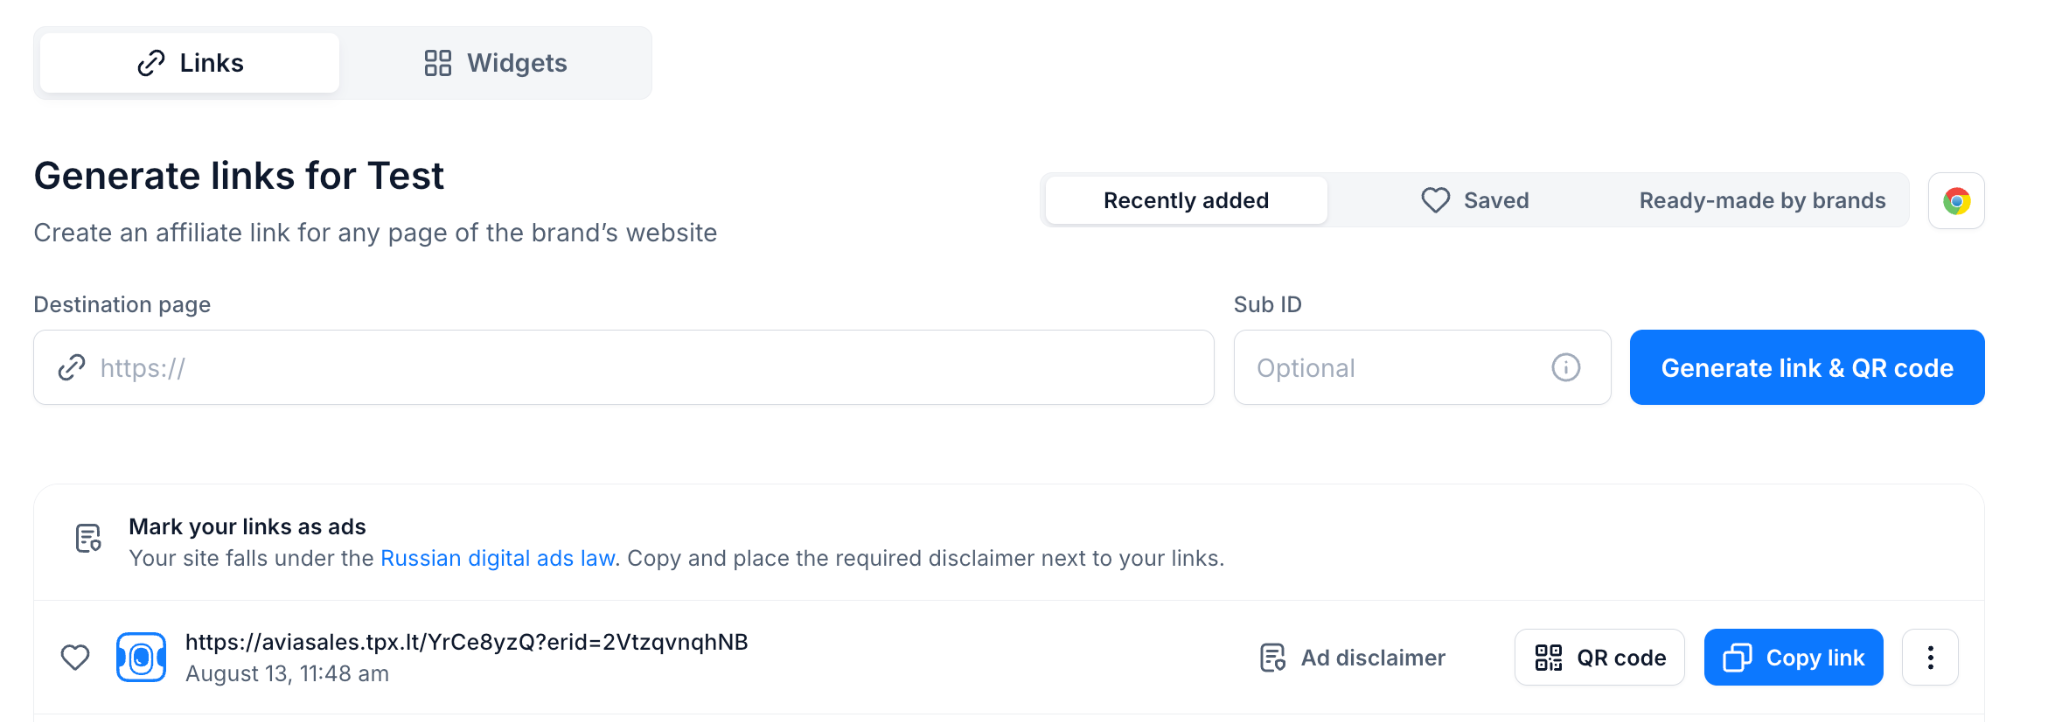
Task: Select the Links tab
Action: (190, 63)
